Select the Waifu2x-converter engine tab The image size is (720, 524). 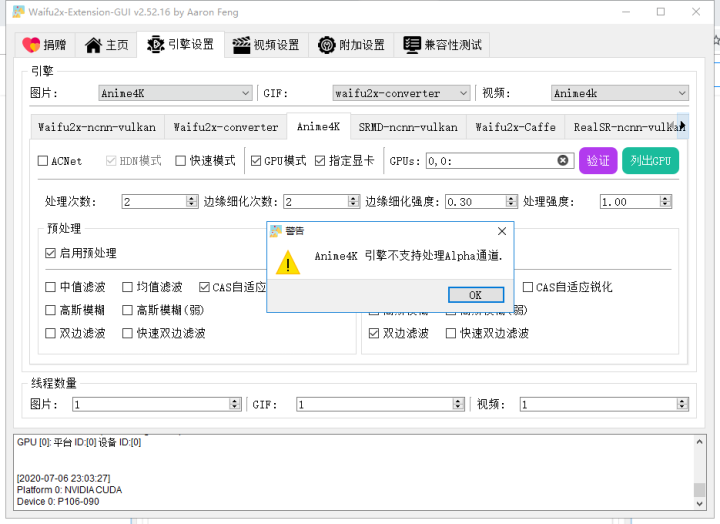pos(225,127)
